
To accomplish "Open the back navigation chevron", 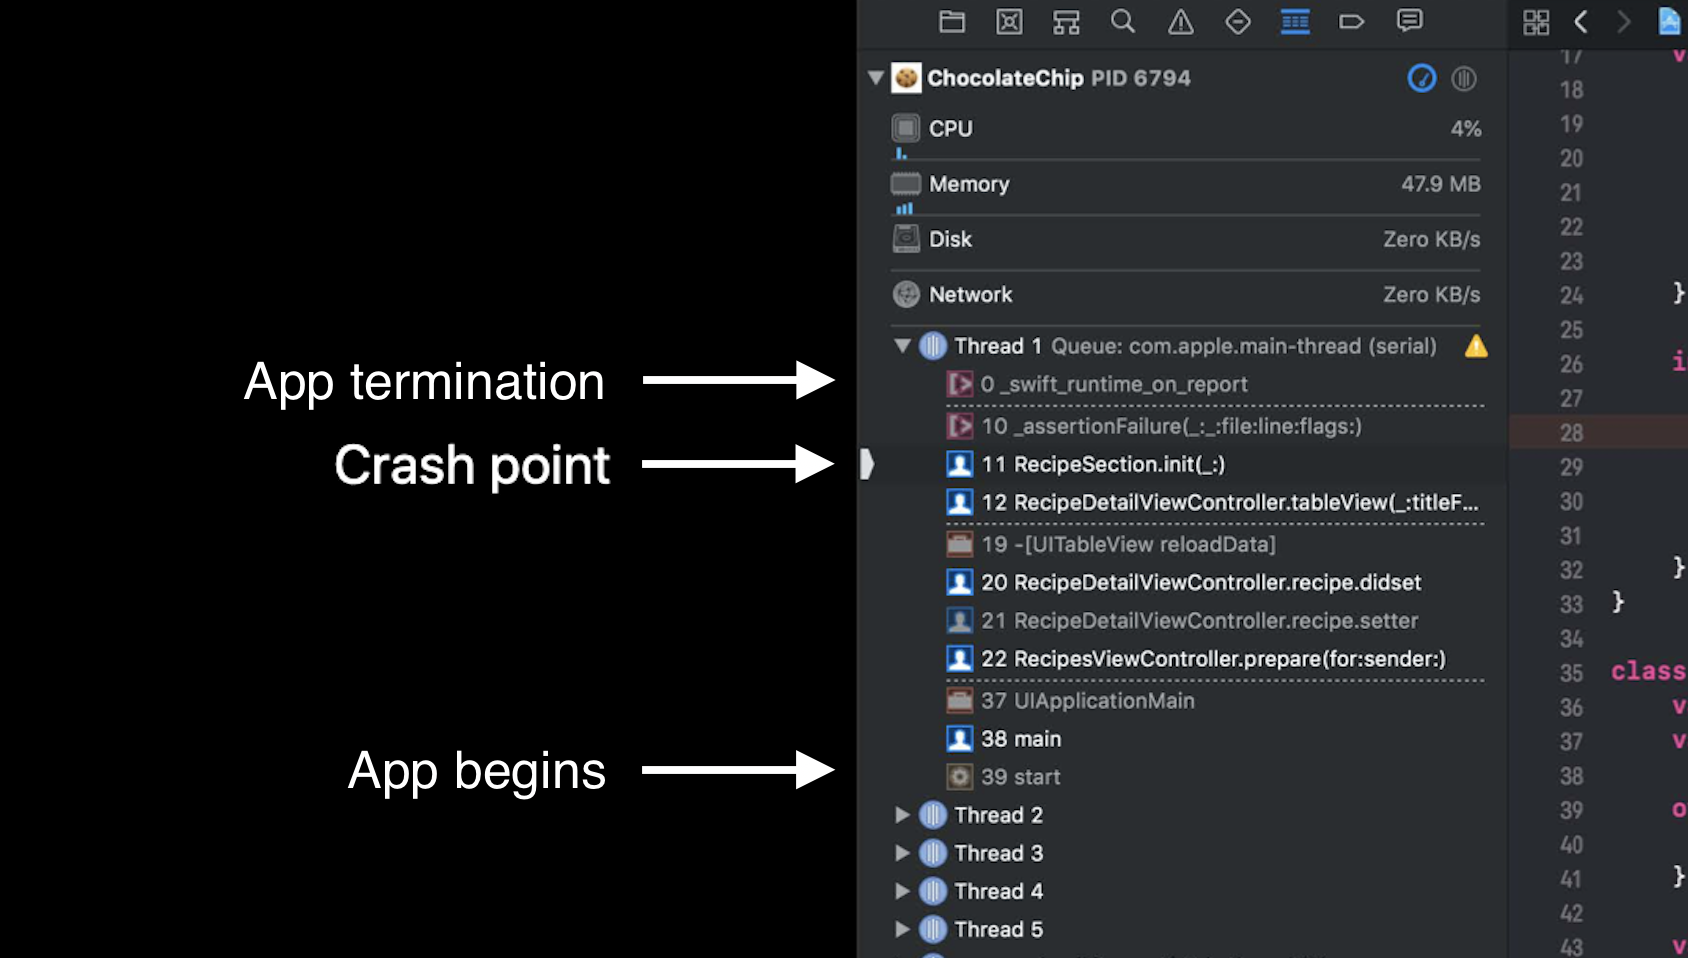I will [x=1580, y=21].
